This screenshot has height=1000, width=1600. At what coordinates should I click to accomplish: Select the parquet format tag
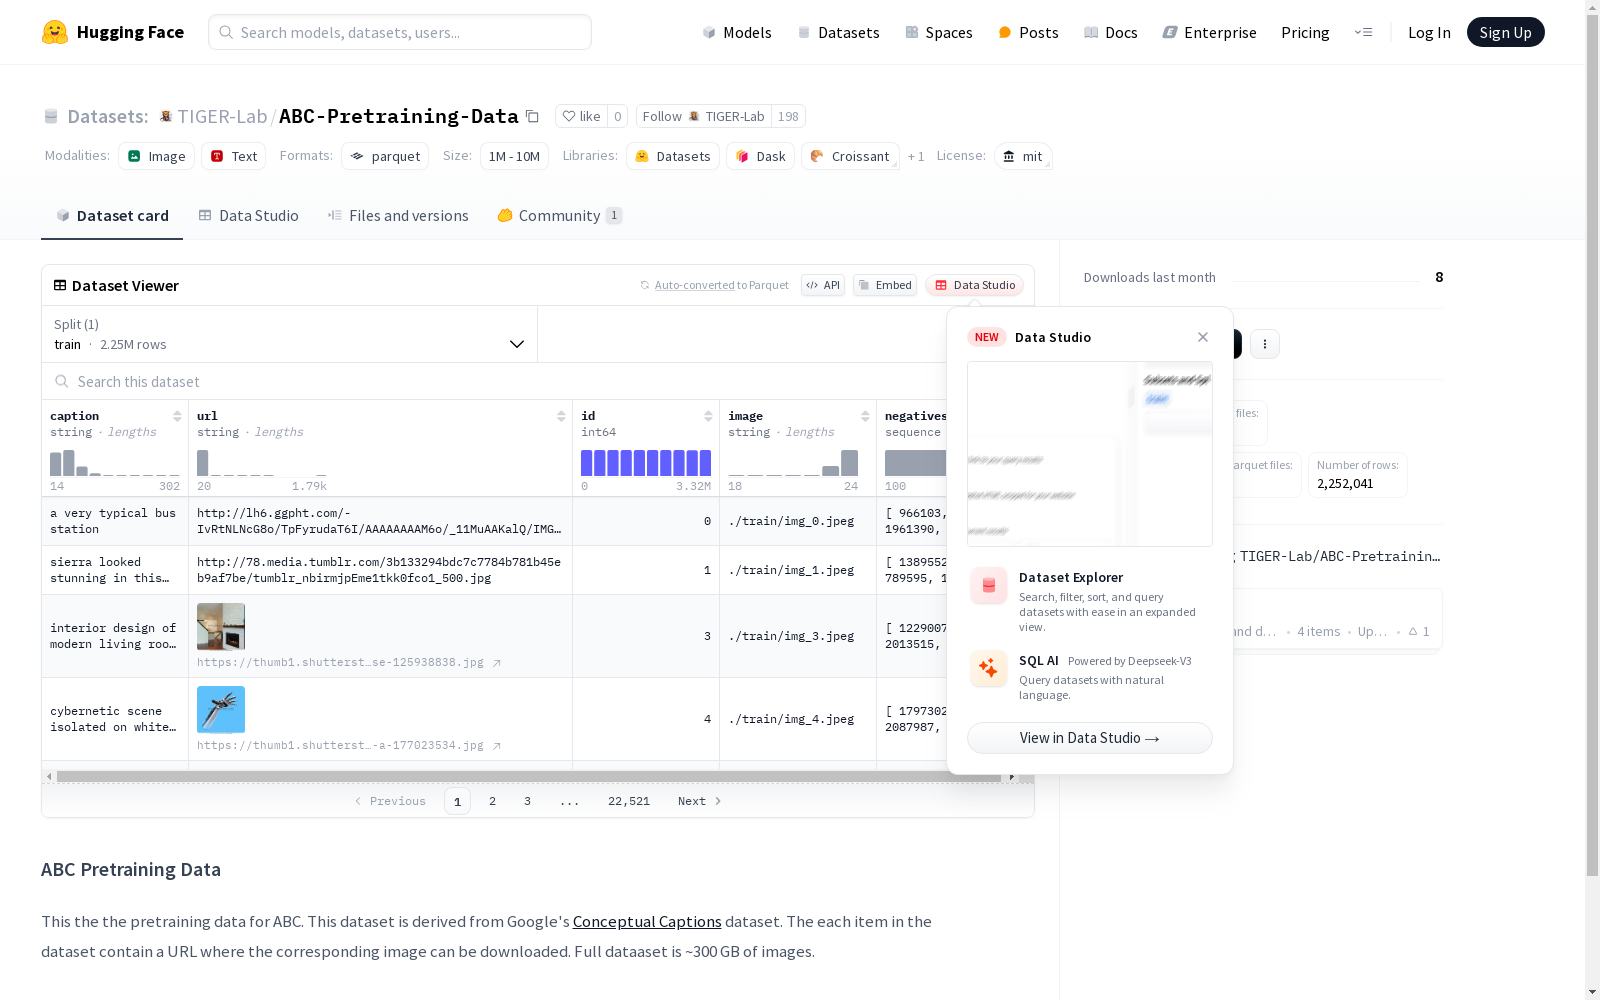(385, 156)
